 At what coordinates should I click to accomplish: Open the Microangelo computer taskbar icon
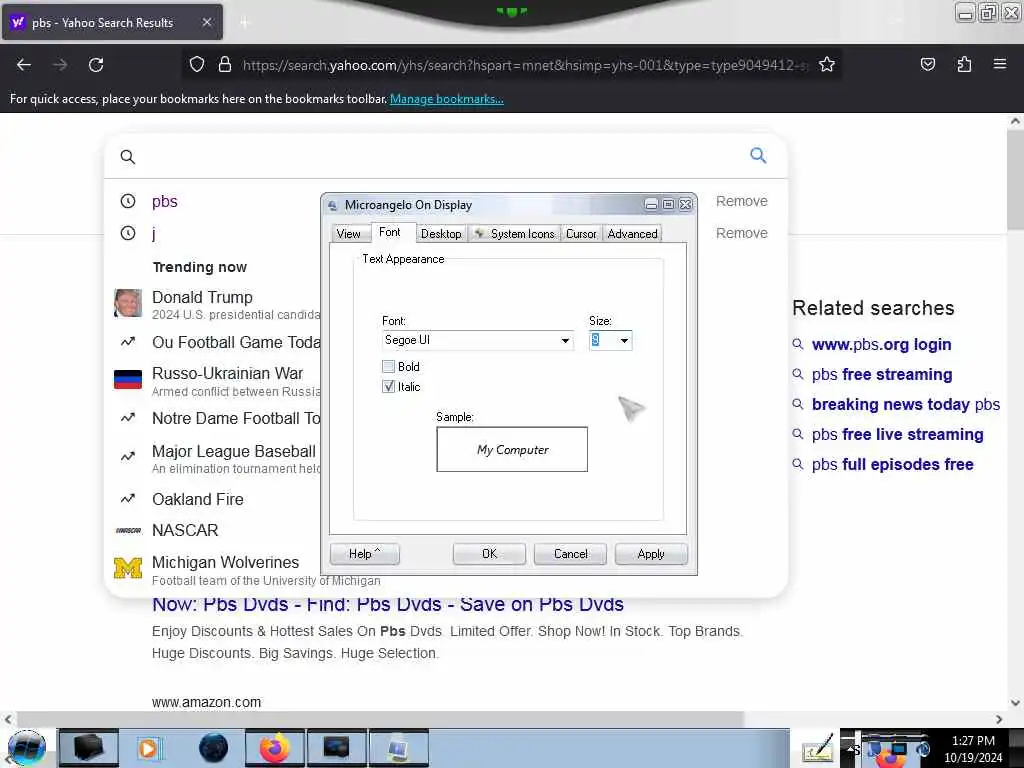(x=399, y=748)
